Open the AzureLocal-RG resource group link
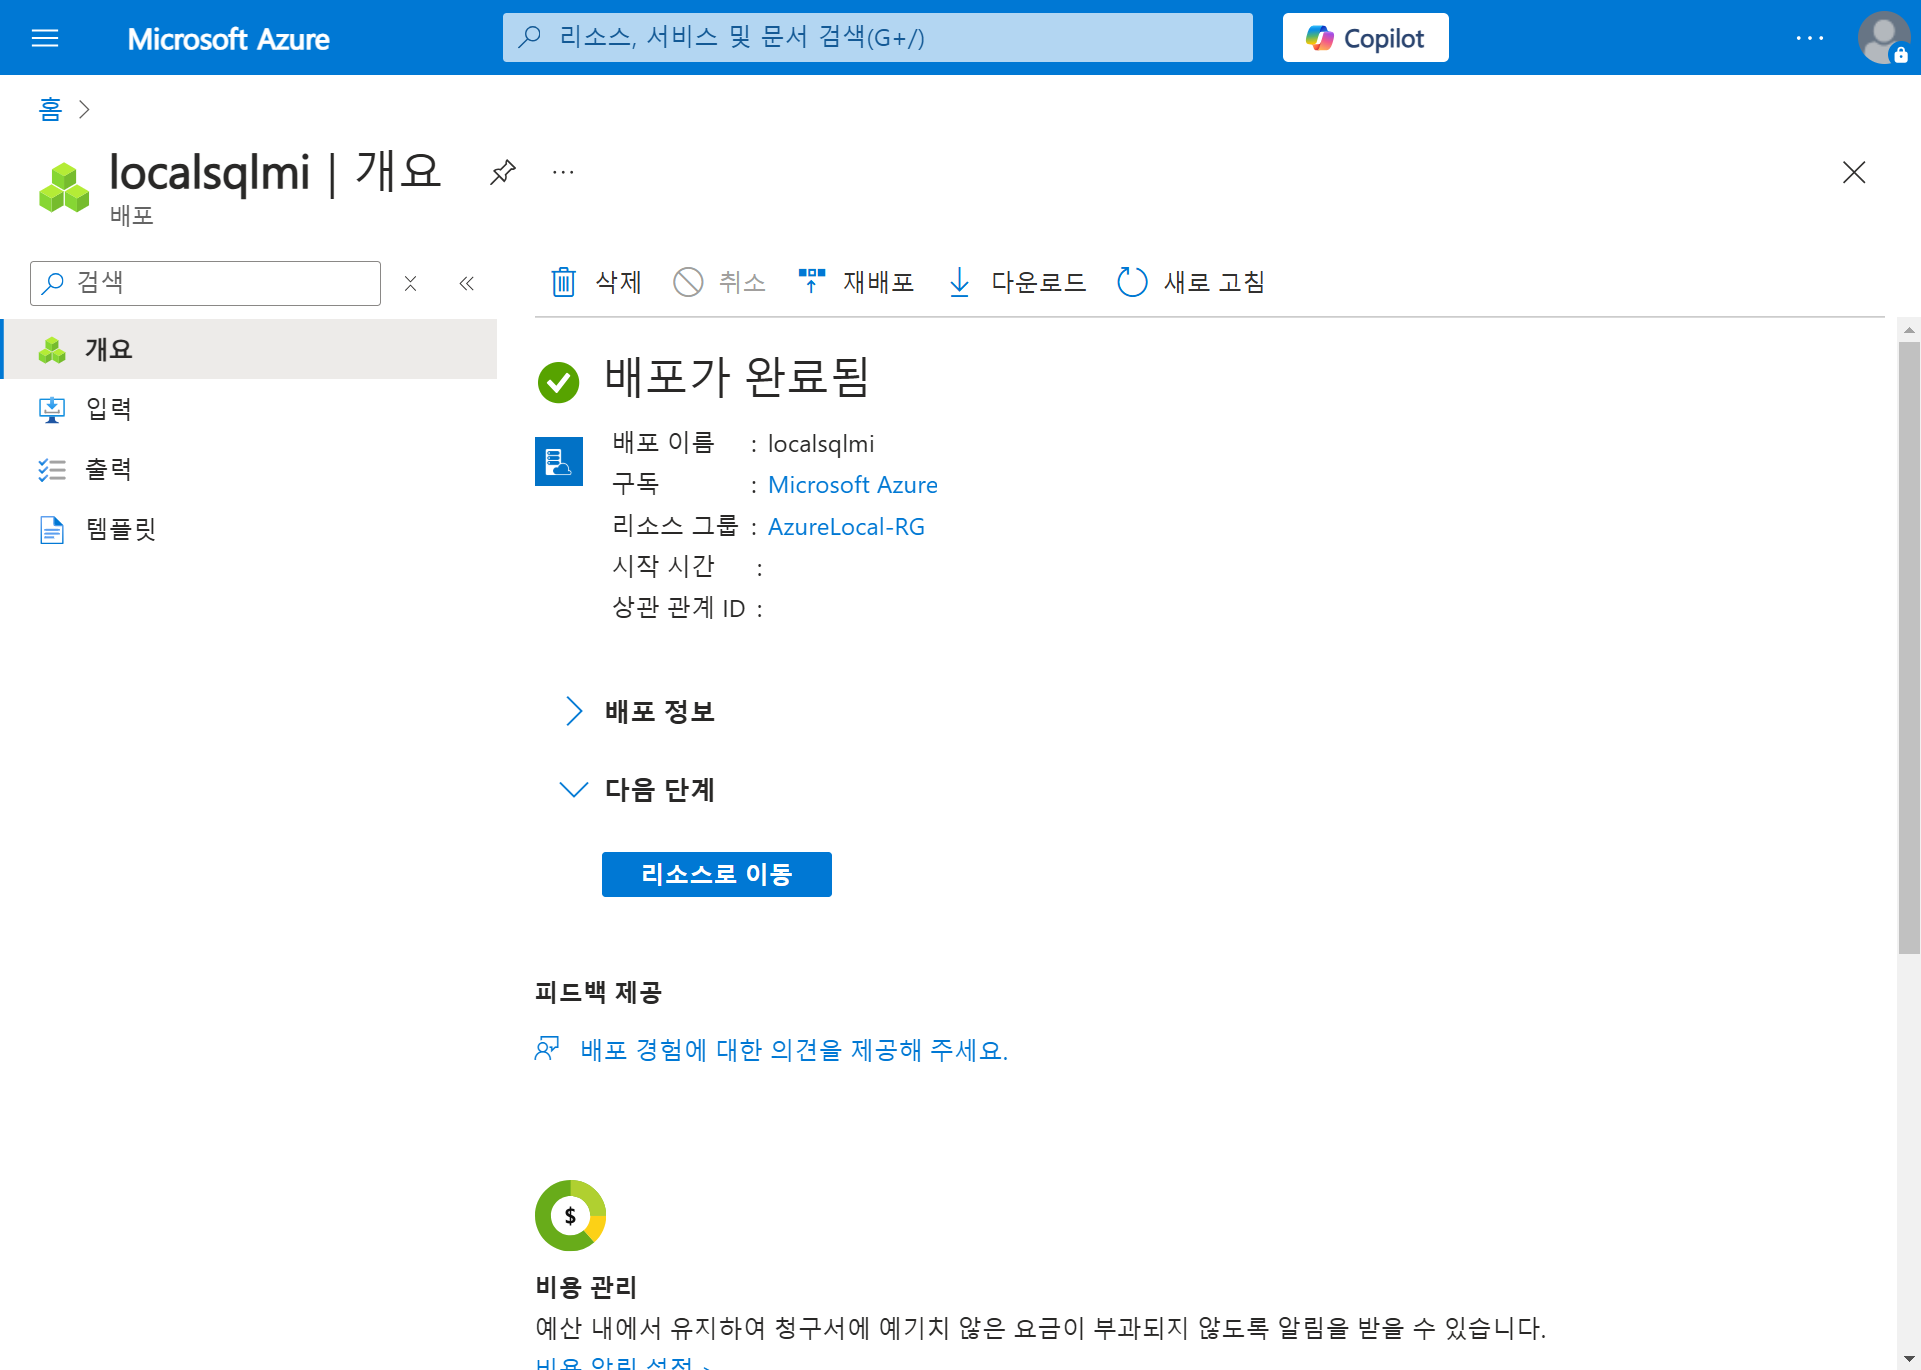Image resolution: width=1921 pixels, height=1370 pixels. click(846, 527)
